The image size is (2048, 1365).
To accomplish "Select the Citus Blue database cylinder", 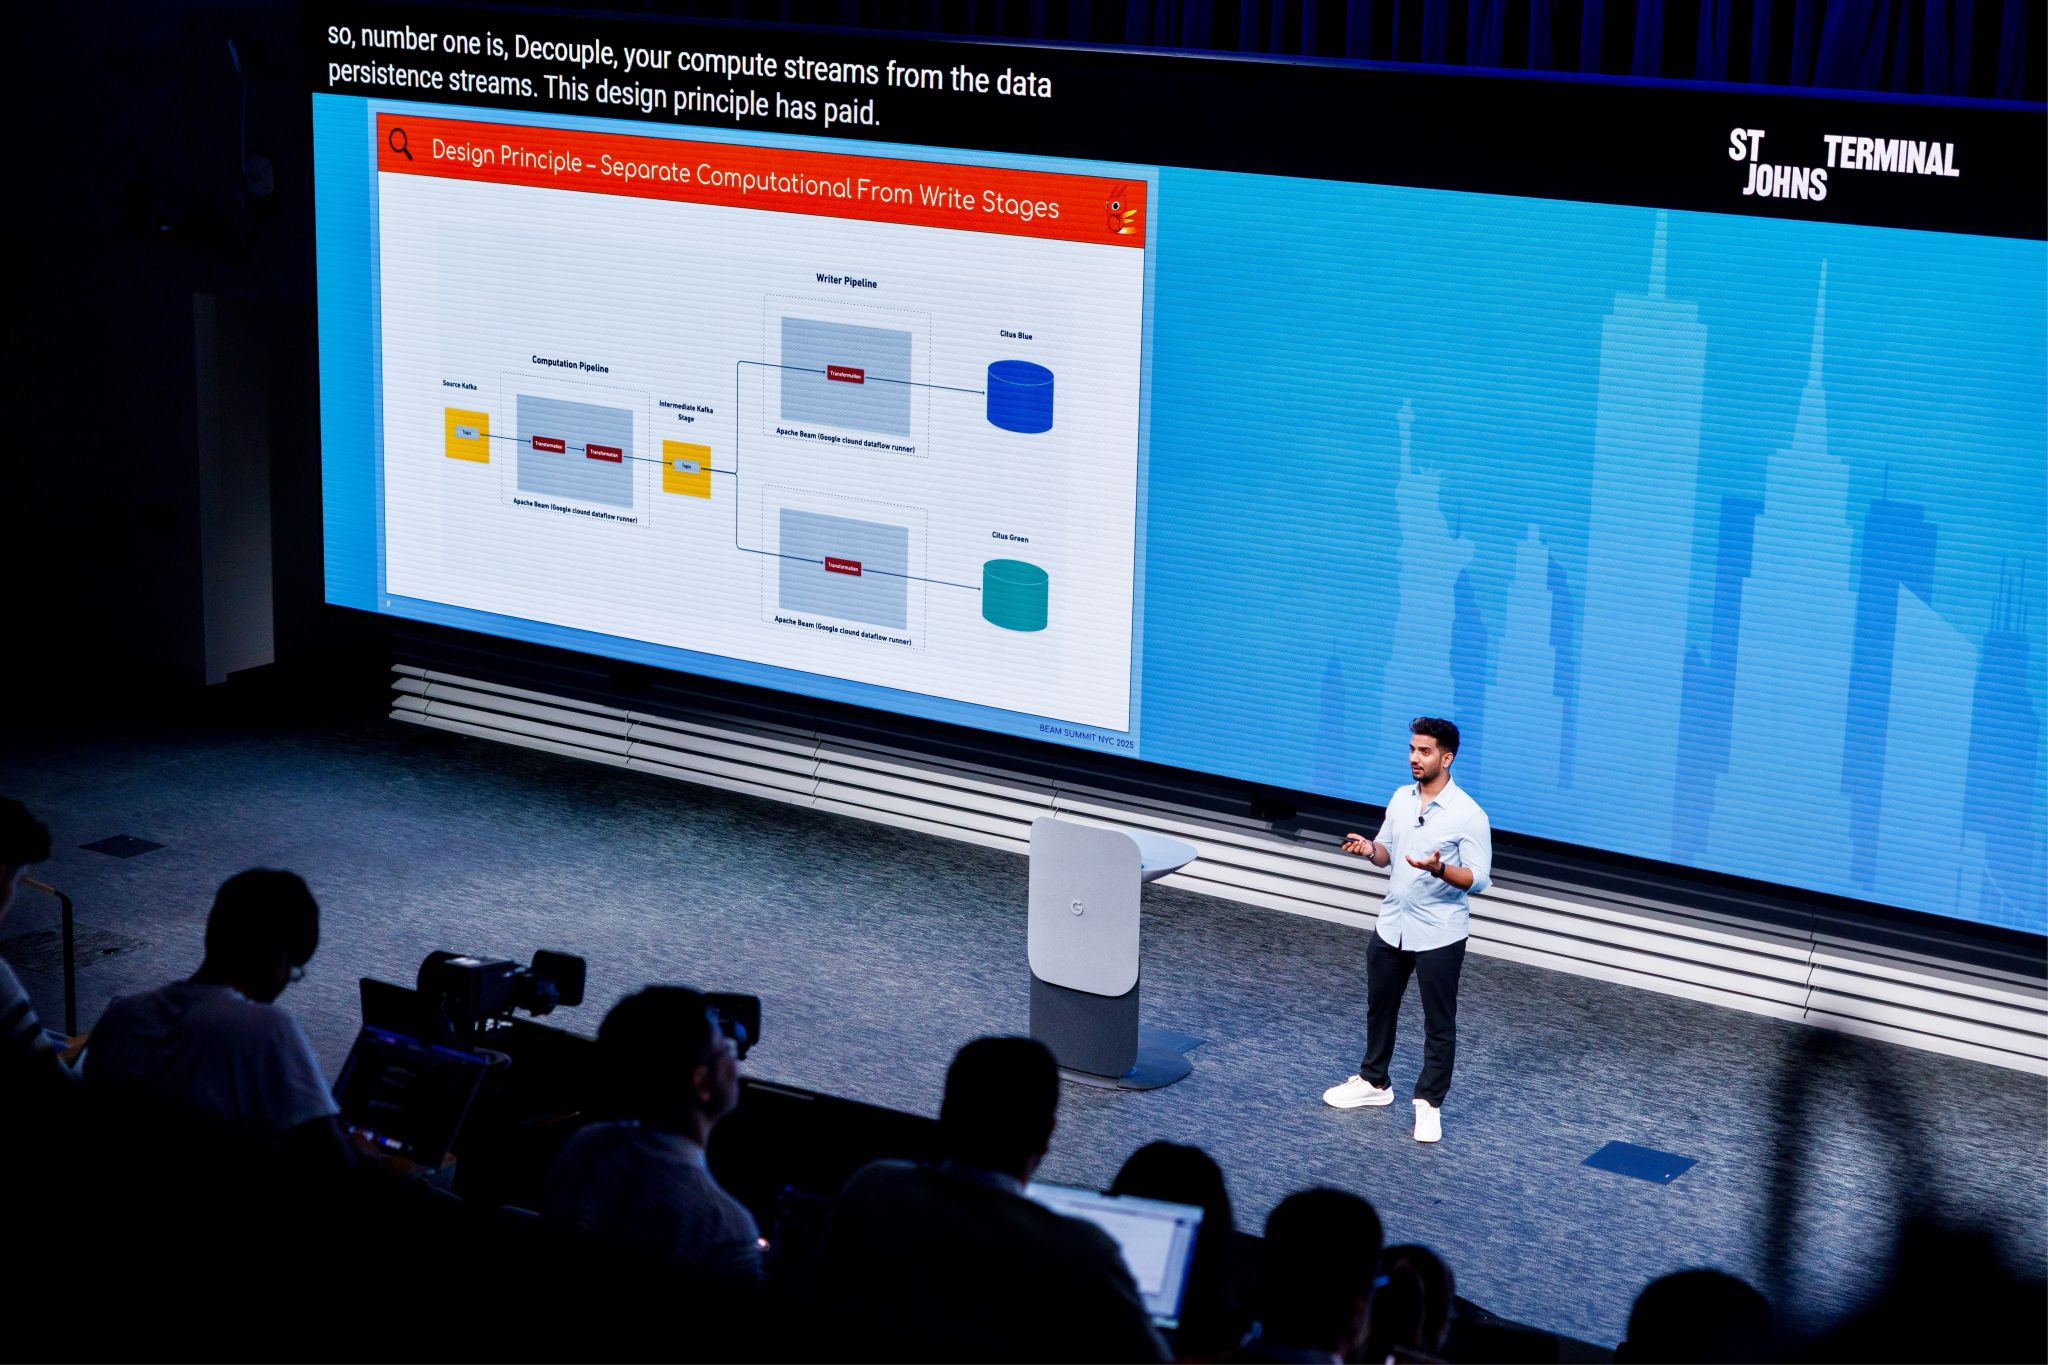I will tap(1020, 397).
